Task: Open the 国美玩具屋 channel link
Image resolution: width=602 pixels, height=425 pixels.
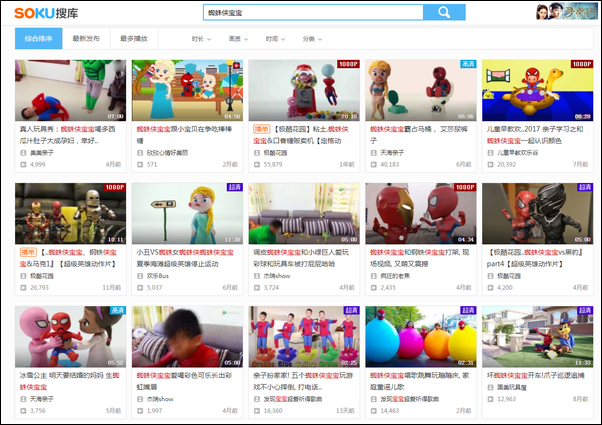Action: click(512, 387)
